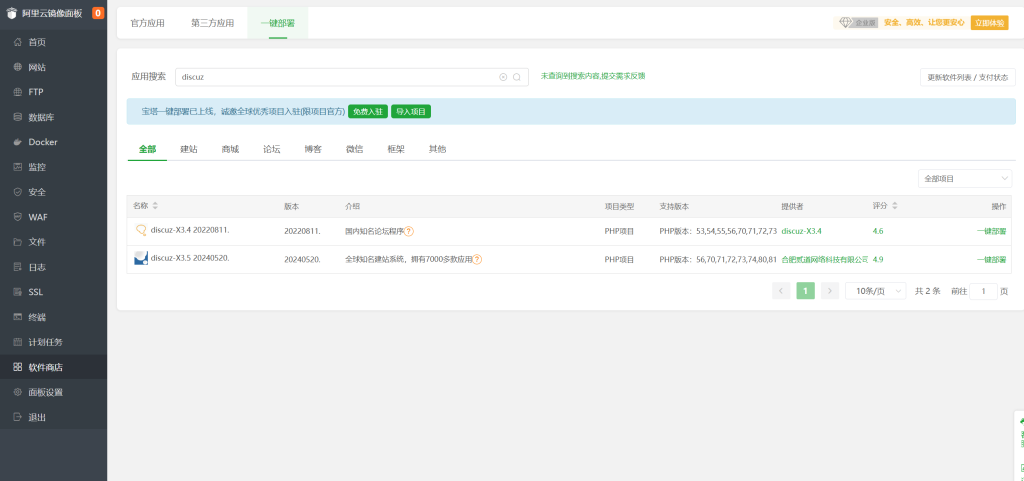Click the SSL certificate icon
The width and height of the screenshot is (1024, 481).
coord(18,292)
